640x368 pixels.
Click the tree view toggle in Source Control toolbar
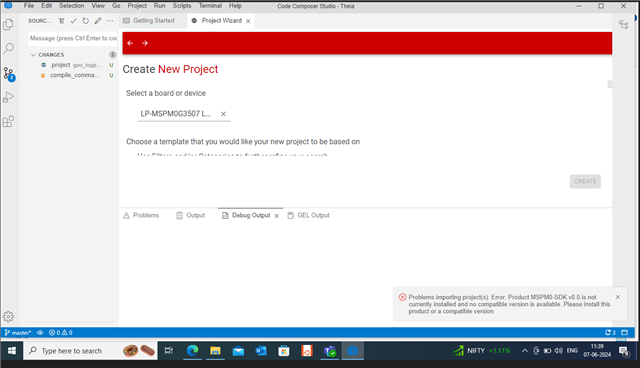coord(61,21)
